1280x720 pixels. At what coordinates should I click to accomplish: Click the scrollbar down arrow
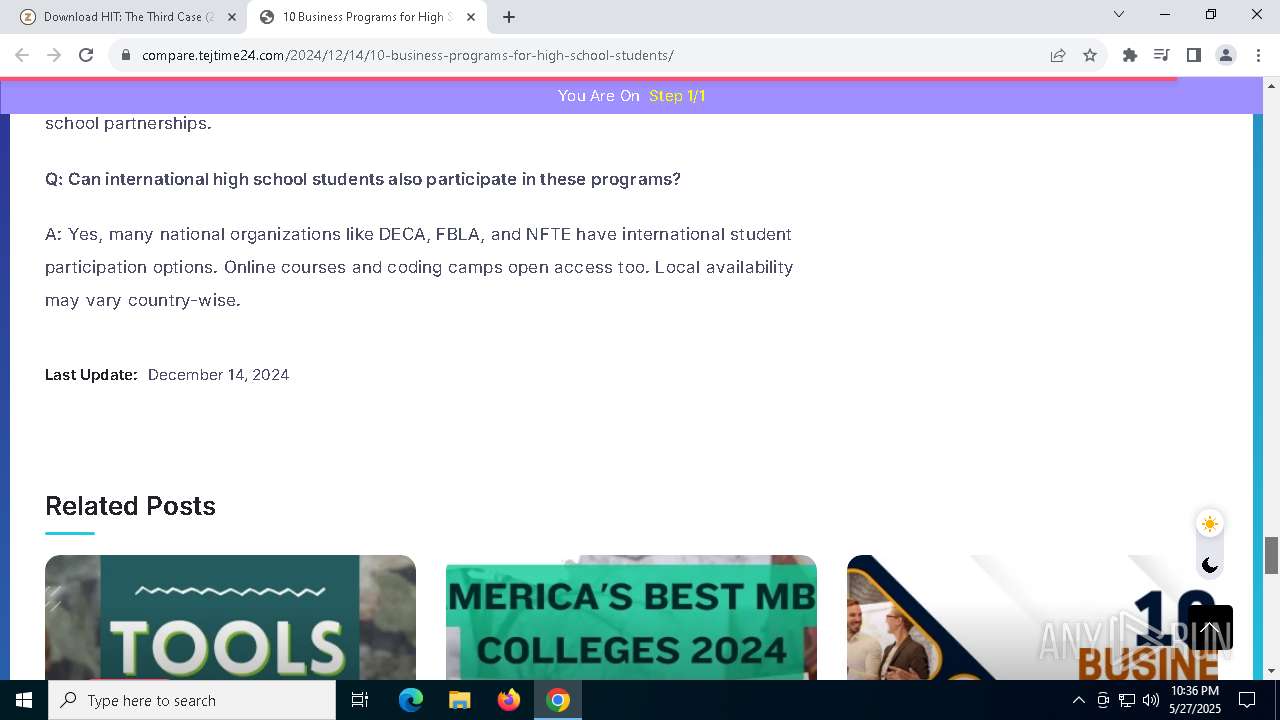1271,671
